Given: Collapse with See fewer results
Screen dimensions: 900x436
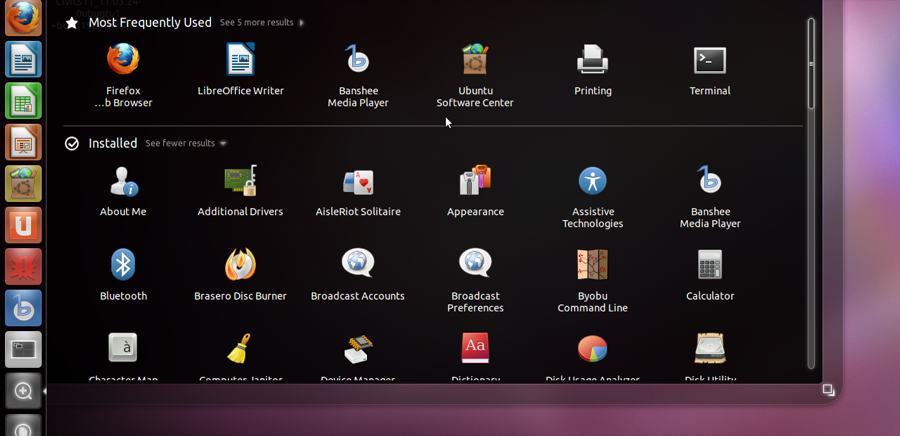Looking at the screenshot, I should (185, 143).
